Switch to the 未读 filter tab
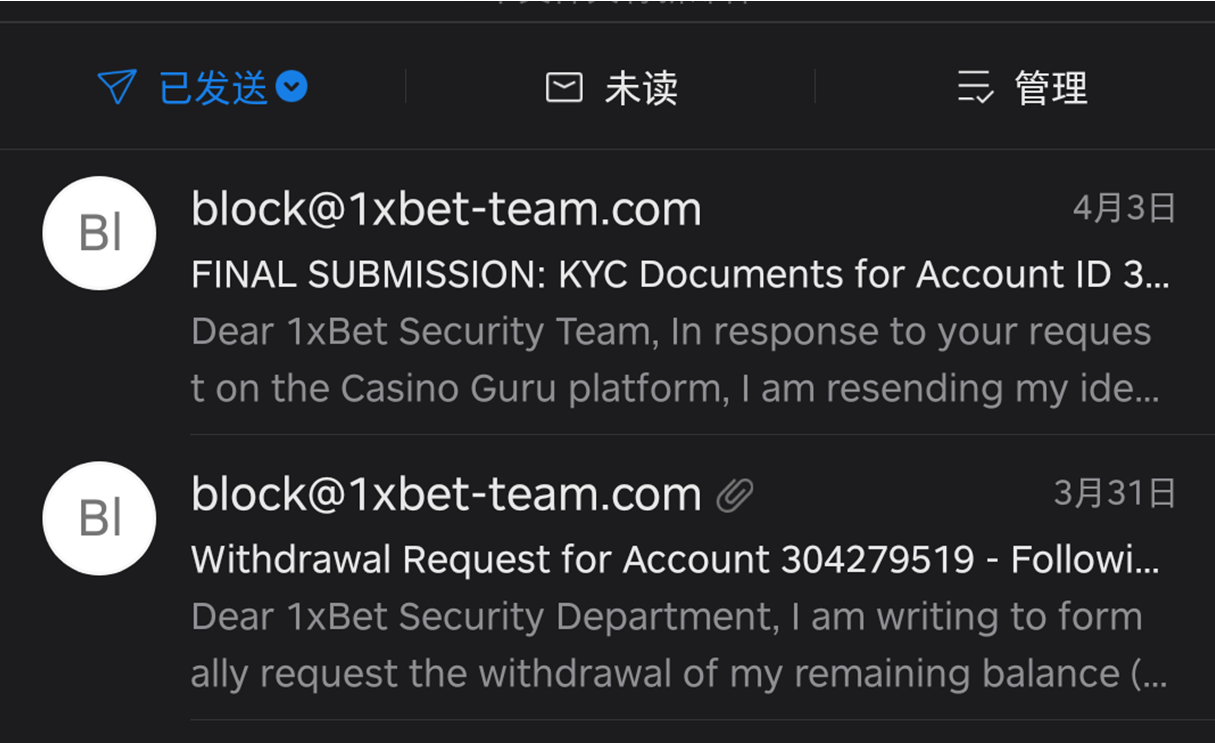 [641, 88]
